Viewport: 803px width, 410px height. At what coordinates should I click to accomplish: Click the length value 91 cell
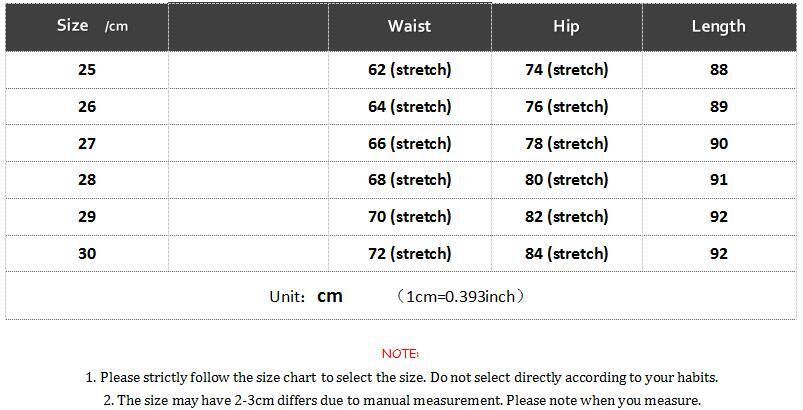tap(718, 180)
